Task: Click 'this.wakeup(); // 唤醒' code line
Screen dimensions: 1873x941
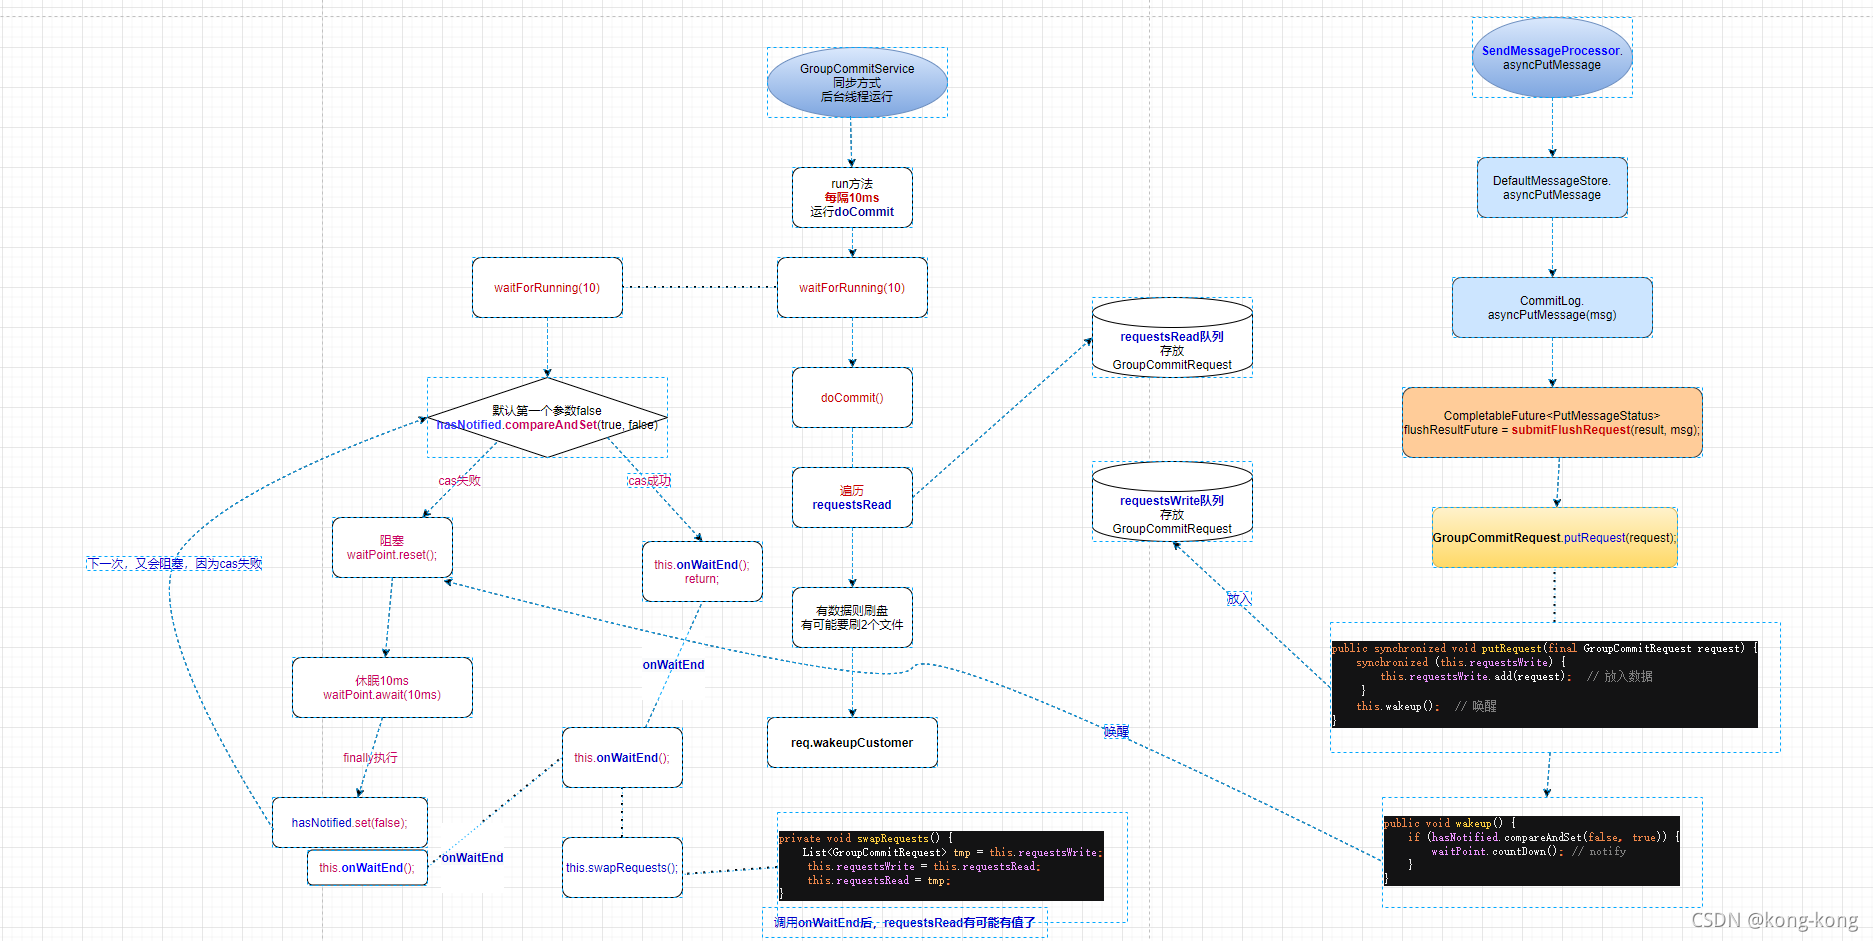Action: tap(1426, 706)
